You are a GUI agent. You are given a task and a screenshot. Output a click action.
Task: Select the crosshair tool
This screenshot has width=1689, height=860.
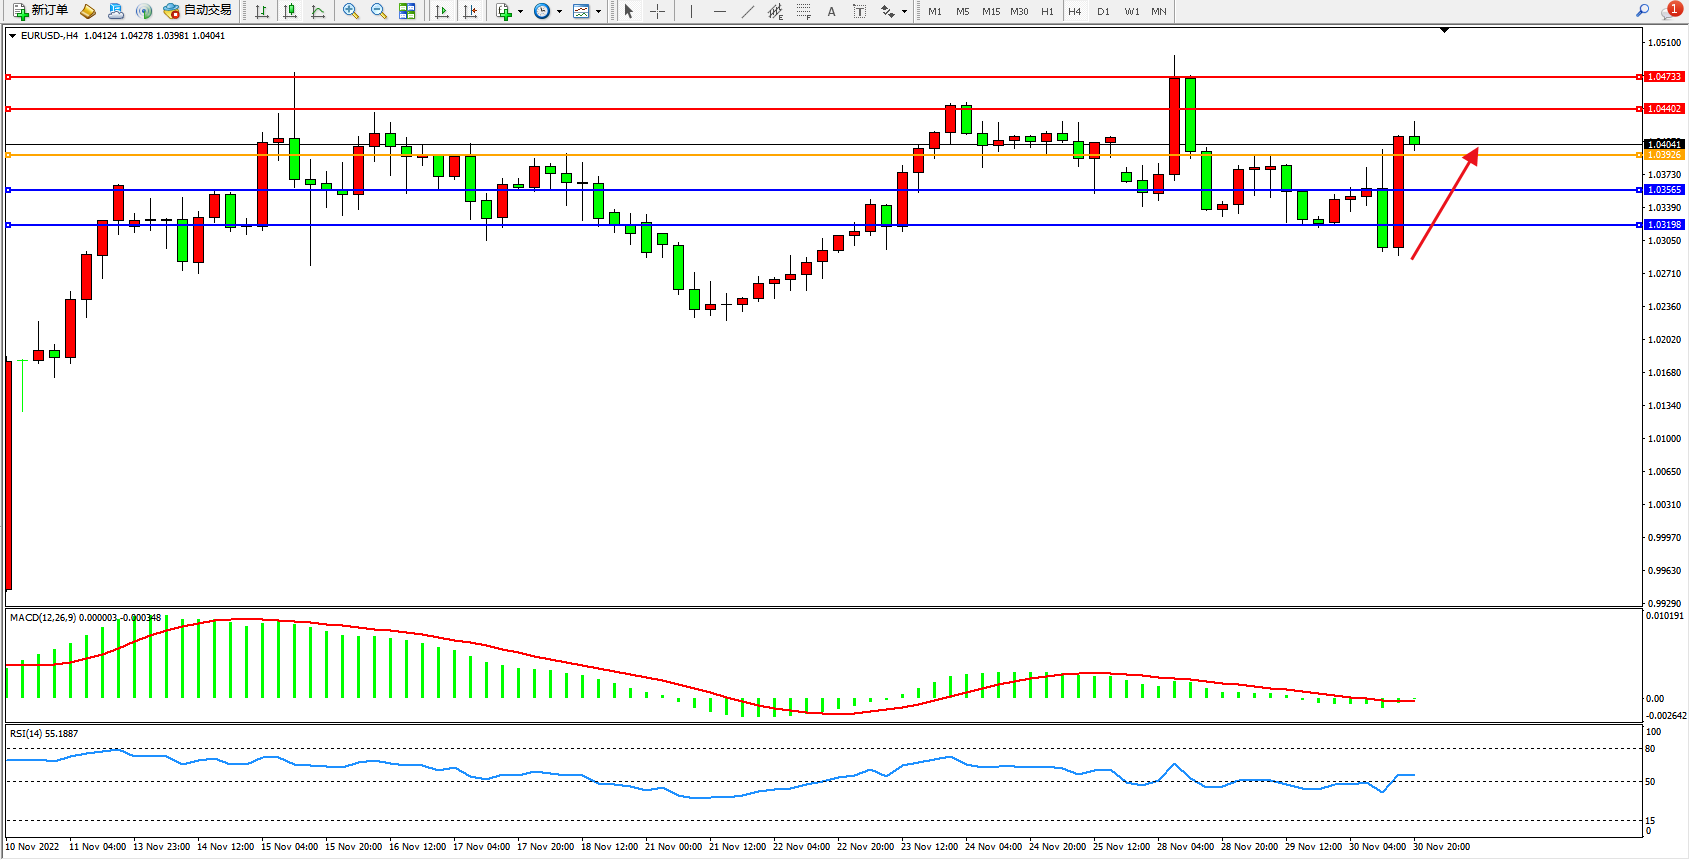[x=657, y=11]
